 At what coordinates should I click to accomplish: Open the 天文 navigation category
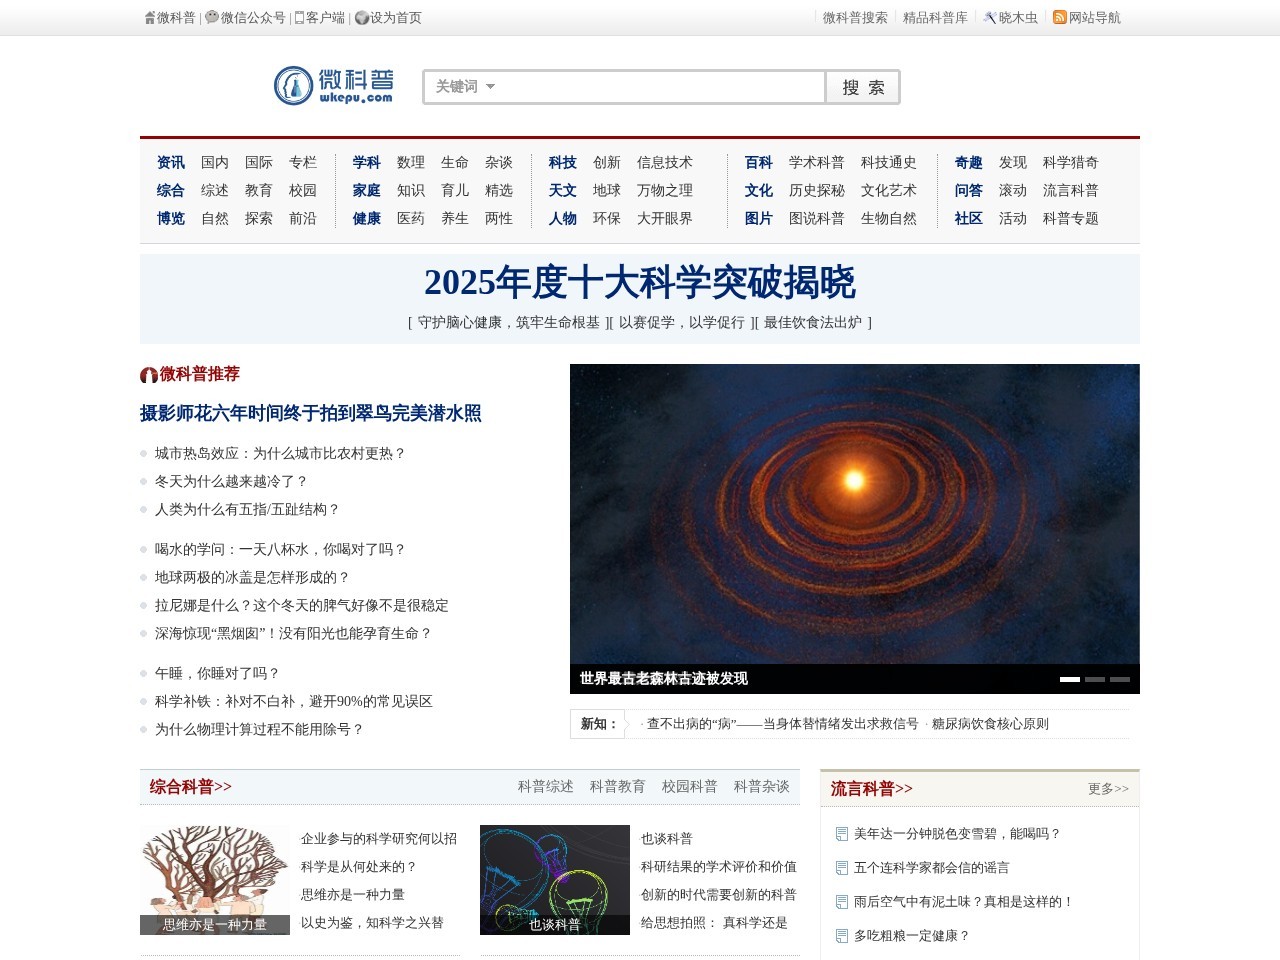563,190
